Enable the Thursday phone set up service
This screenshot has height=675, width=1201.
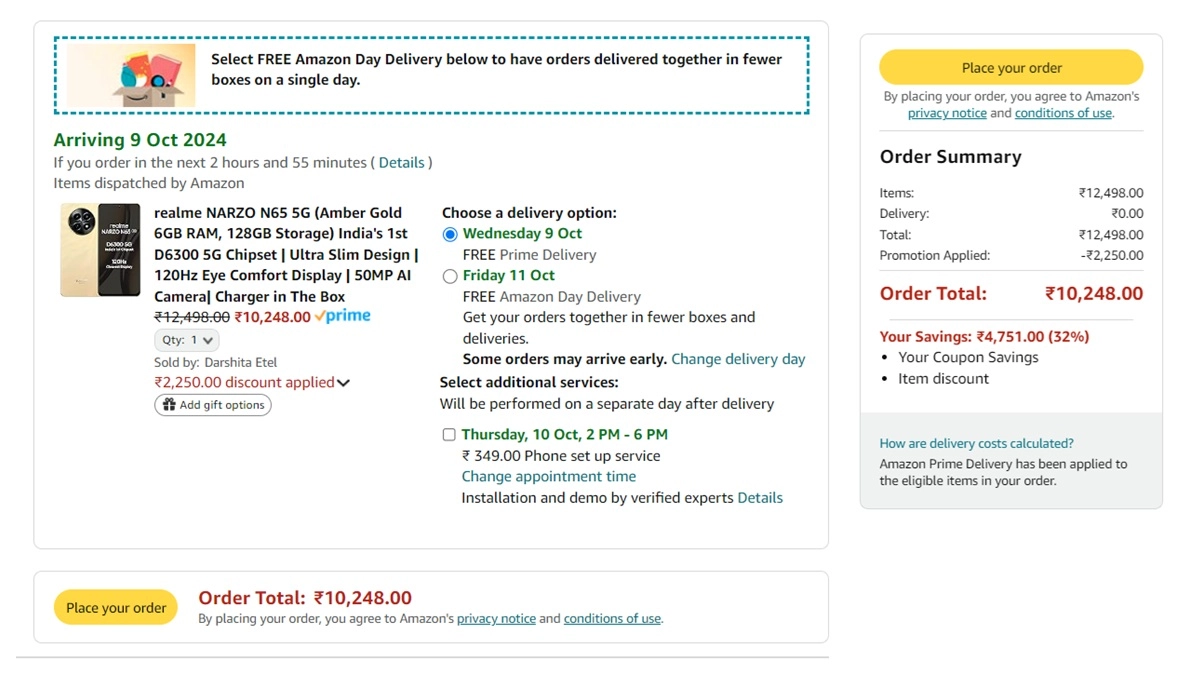pos(449,434)
